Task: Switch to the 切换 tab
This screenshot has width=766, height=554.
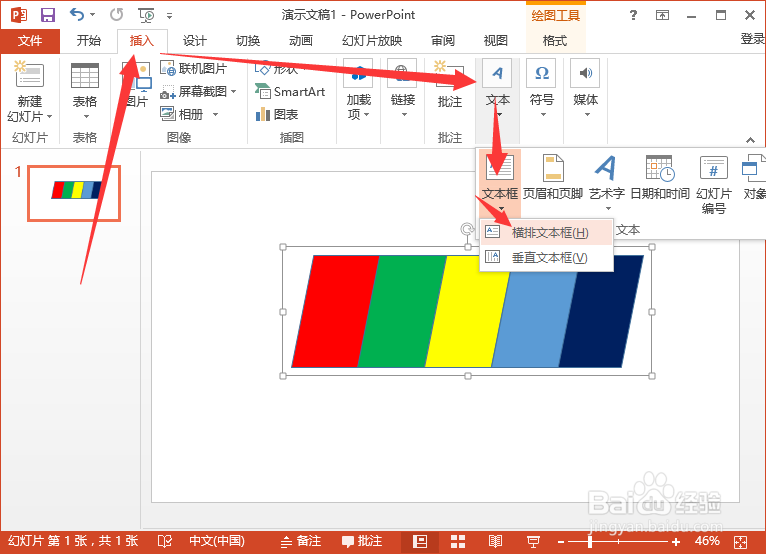Action: point(248,41)
